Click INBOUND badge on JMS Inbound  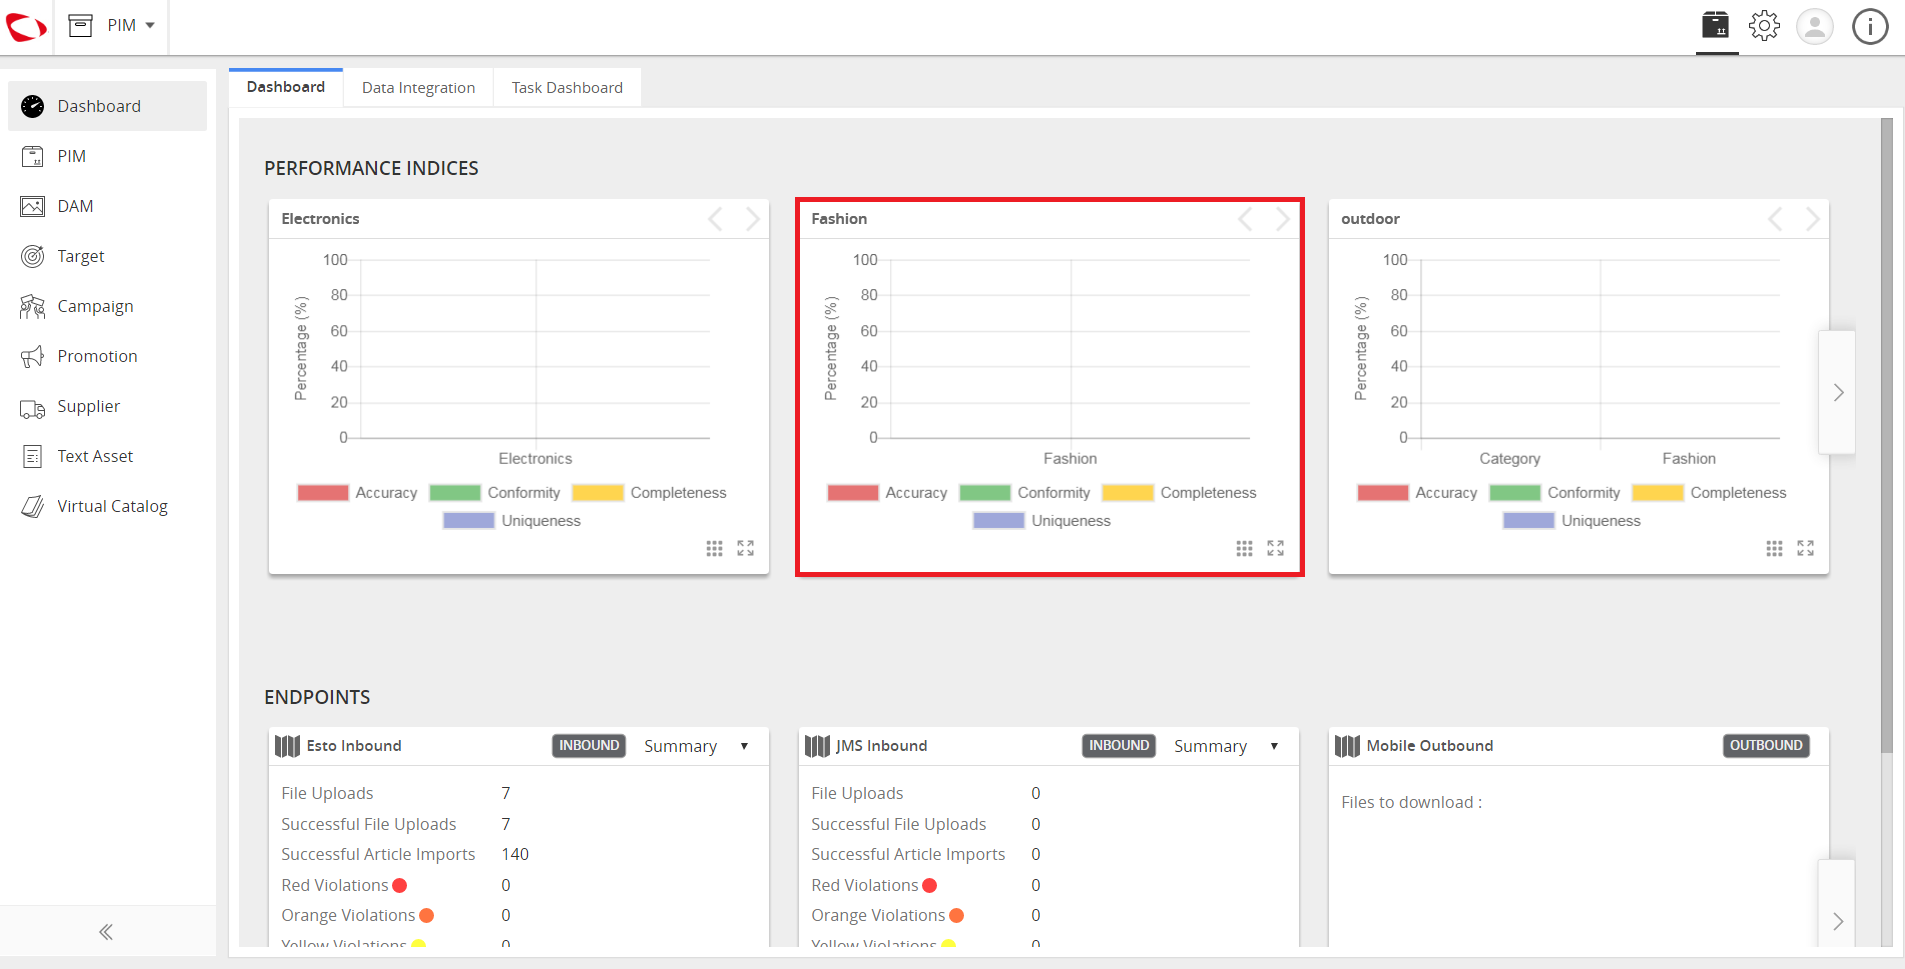click(x=1119, y=746)
